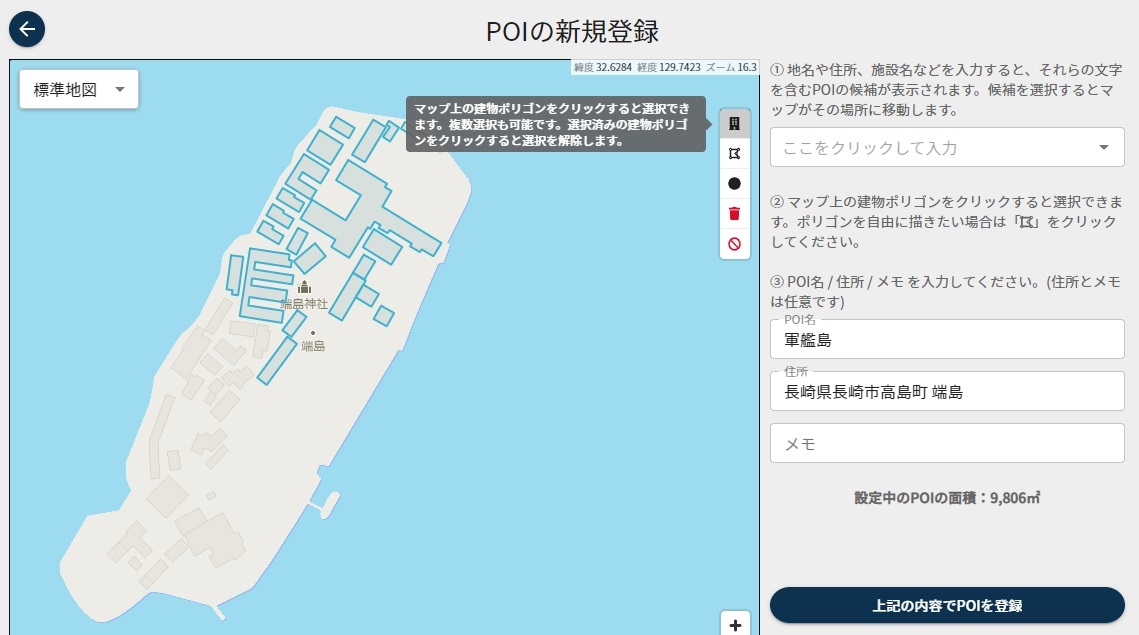This screenshot has height=635, width=1139.
Task: Open the 標準地図 map style dropdown
Action: click(x=79, y=89)
